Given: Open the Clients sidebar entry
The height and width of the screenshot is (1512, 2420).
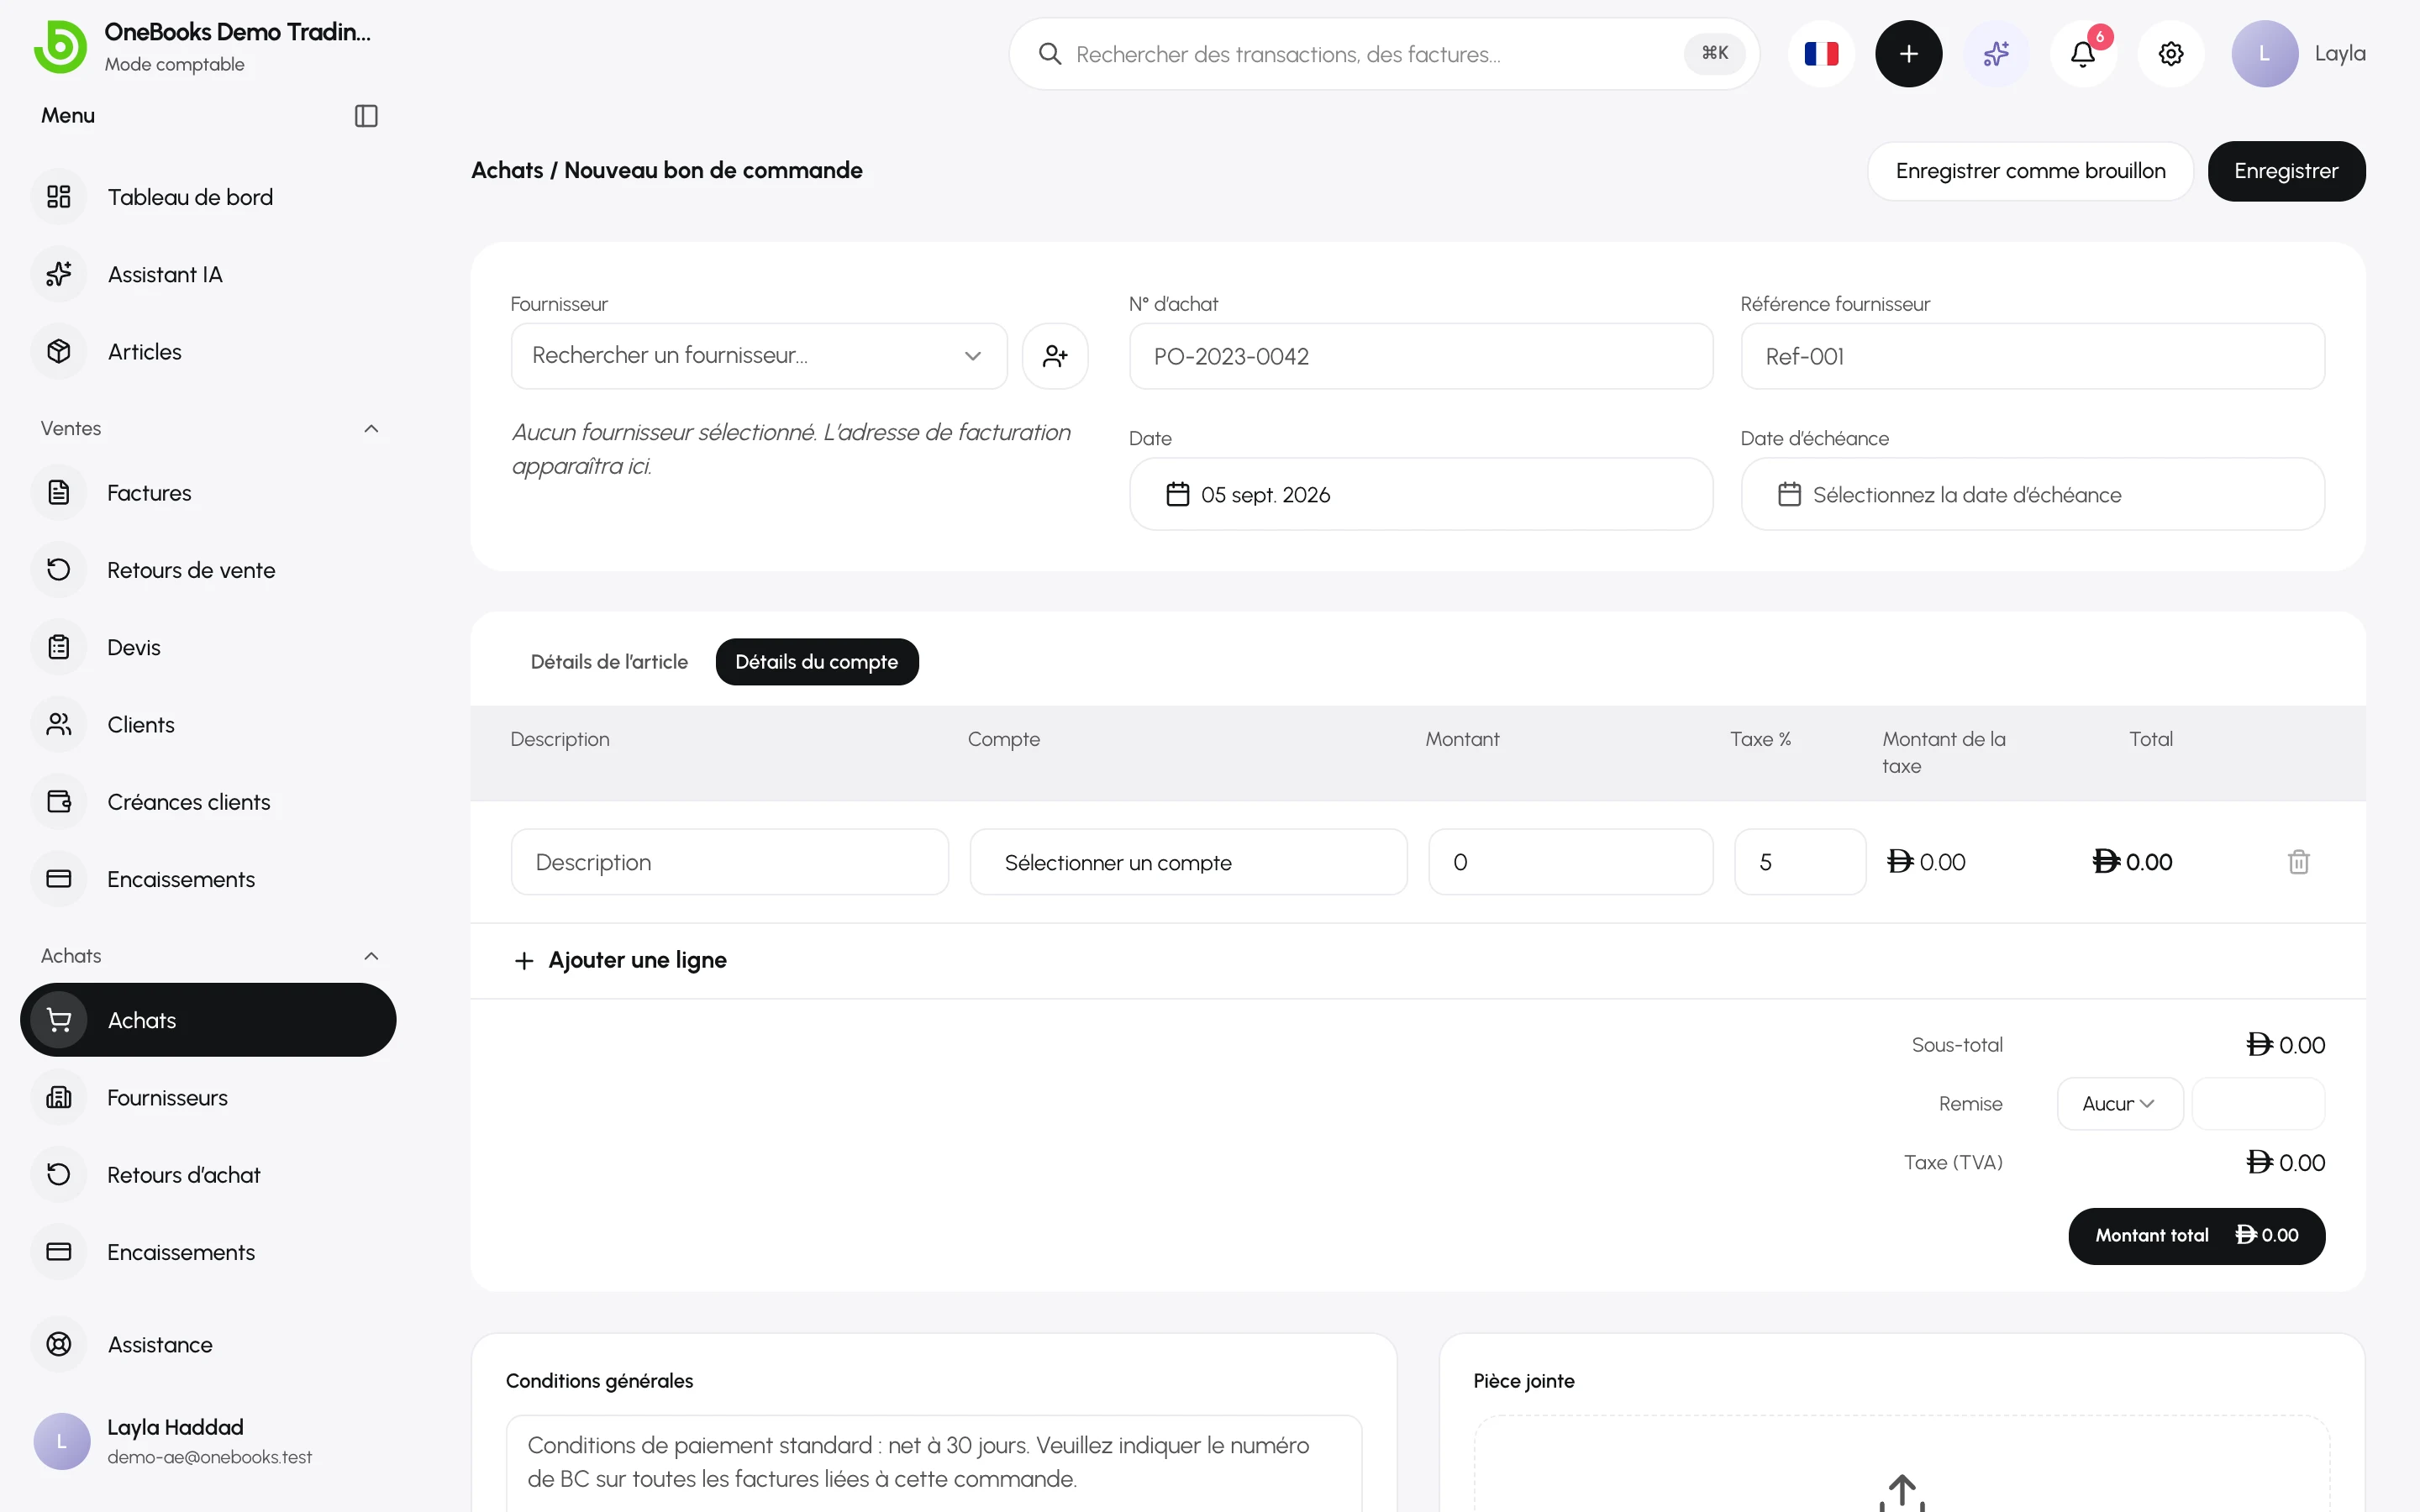Looking at the screenshot, I should [x=208, y=724].
